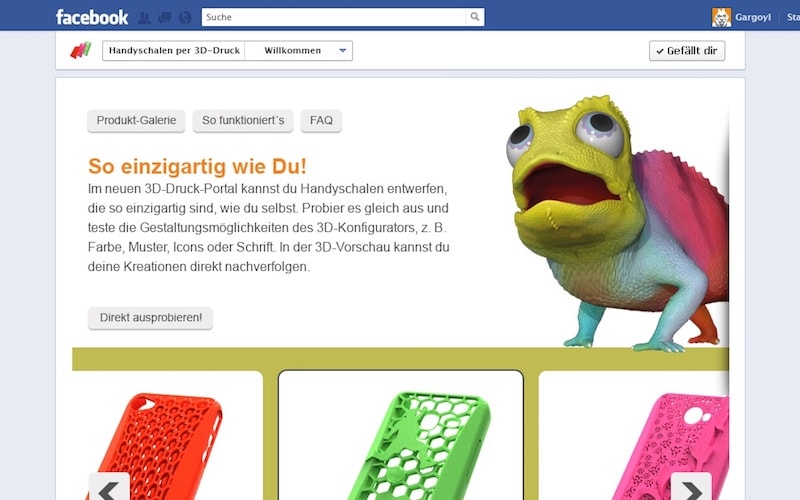Toggle the Gefällt dir like button
800x500 pixels.
(687, 51)
